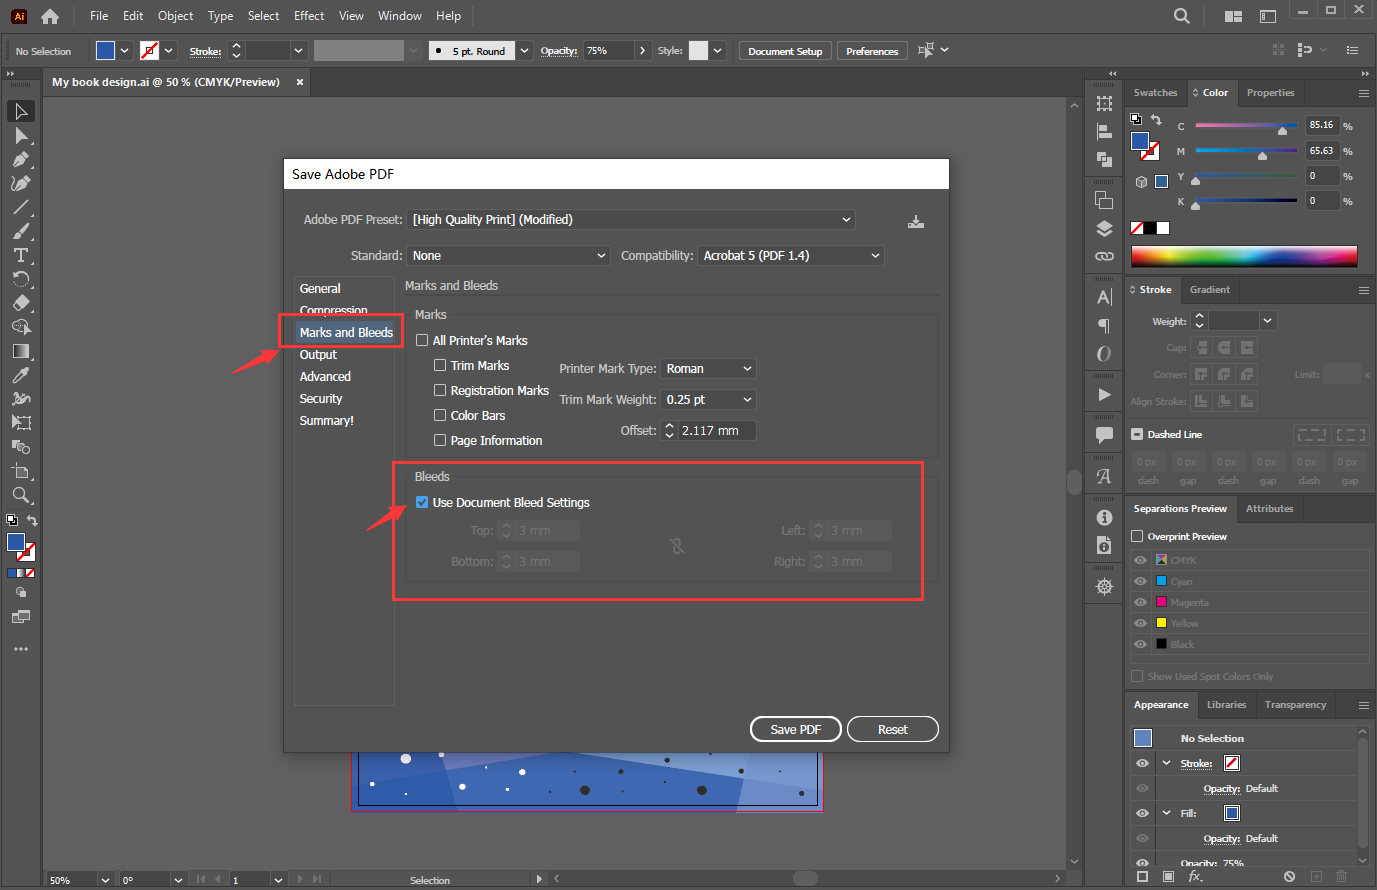Image resolution: width=1377 pixels, height=890 pixels.
Task: Open the Compatibility dropdown
Action: [791, 256]
